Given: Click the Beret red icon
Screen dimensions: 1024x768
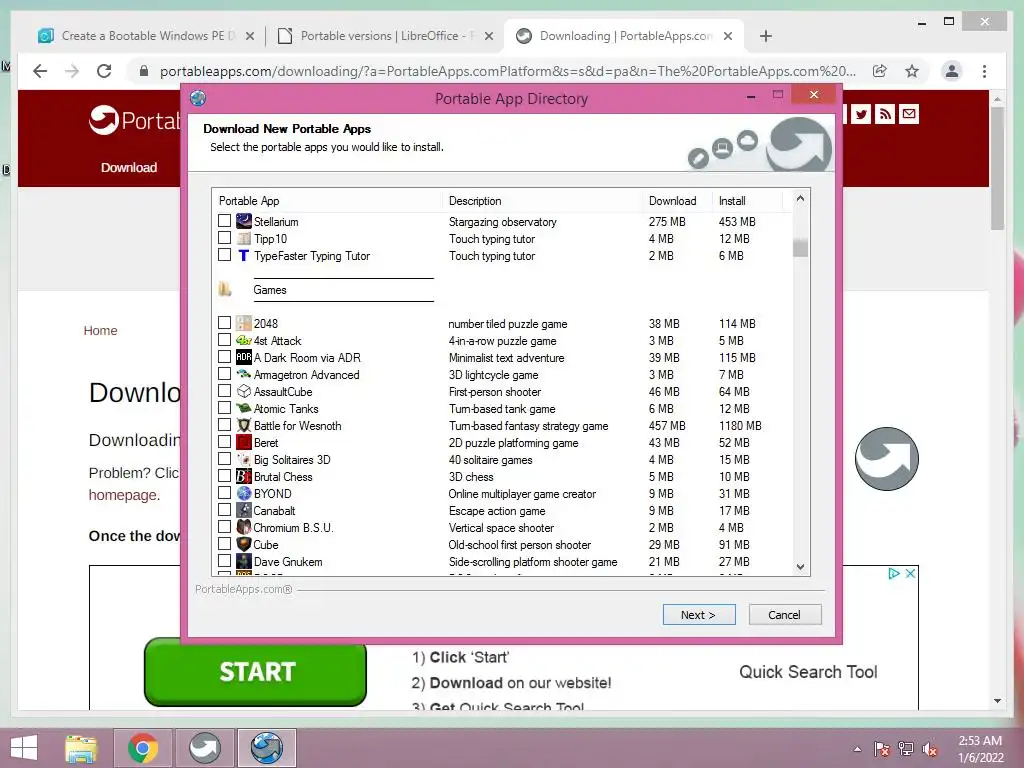Looking at the screenshot, I should (244, 442).
